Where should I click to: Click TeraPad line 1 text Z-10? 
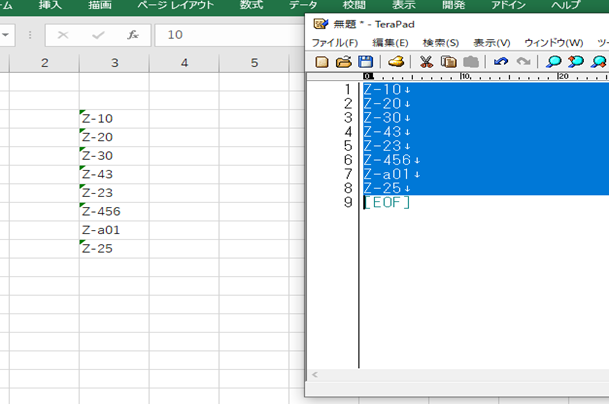[382, 90]
